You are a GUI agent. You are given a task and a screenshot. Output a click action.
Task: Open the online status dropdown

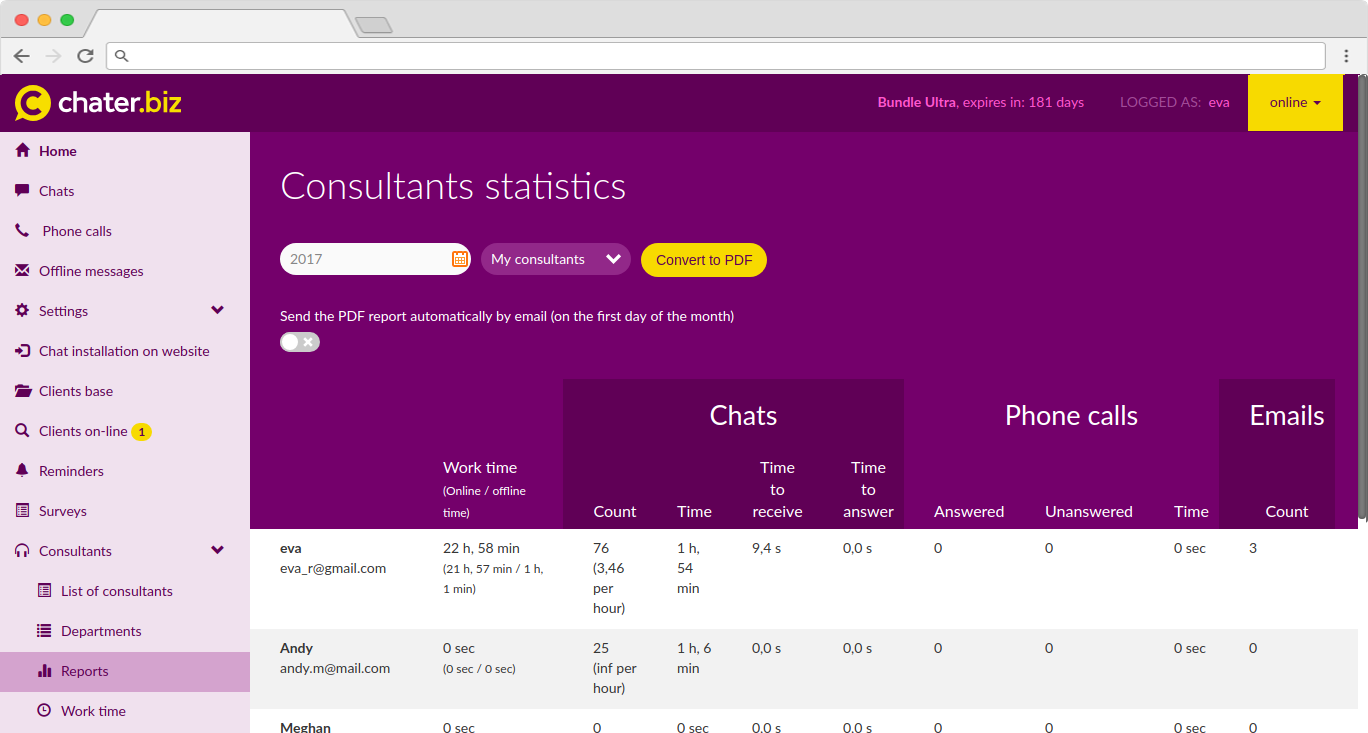coord(1295,102)
